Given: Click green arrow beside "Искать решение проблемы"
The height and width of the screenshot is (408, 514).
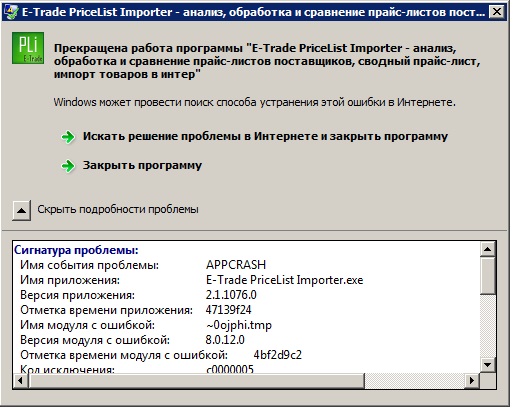Looking at the screenshot, I should click(x=68, y=137).
